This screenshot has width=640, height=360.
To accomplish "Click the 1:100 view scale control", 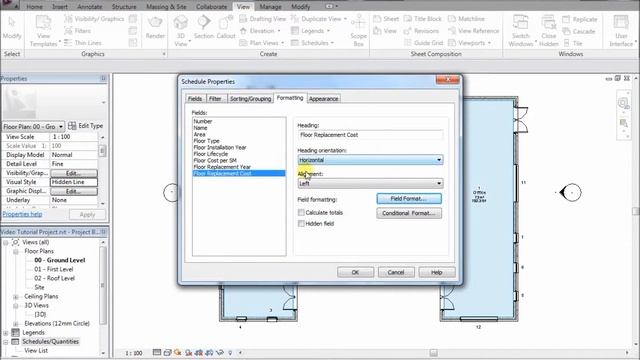I will click(133, 353).
